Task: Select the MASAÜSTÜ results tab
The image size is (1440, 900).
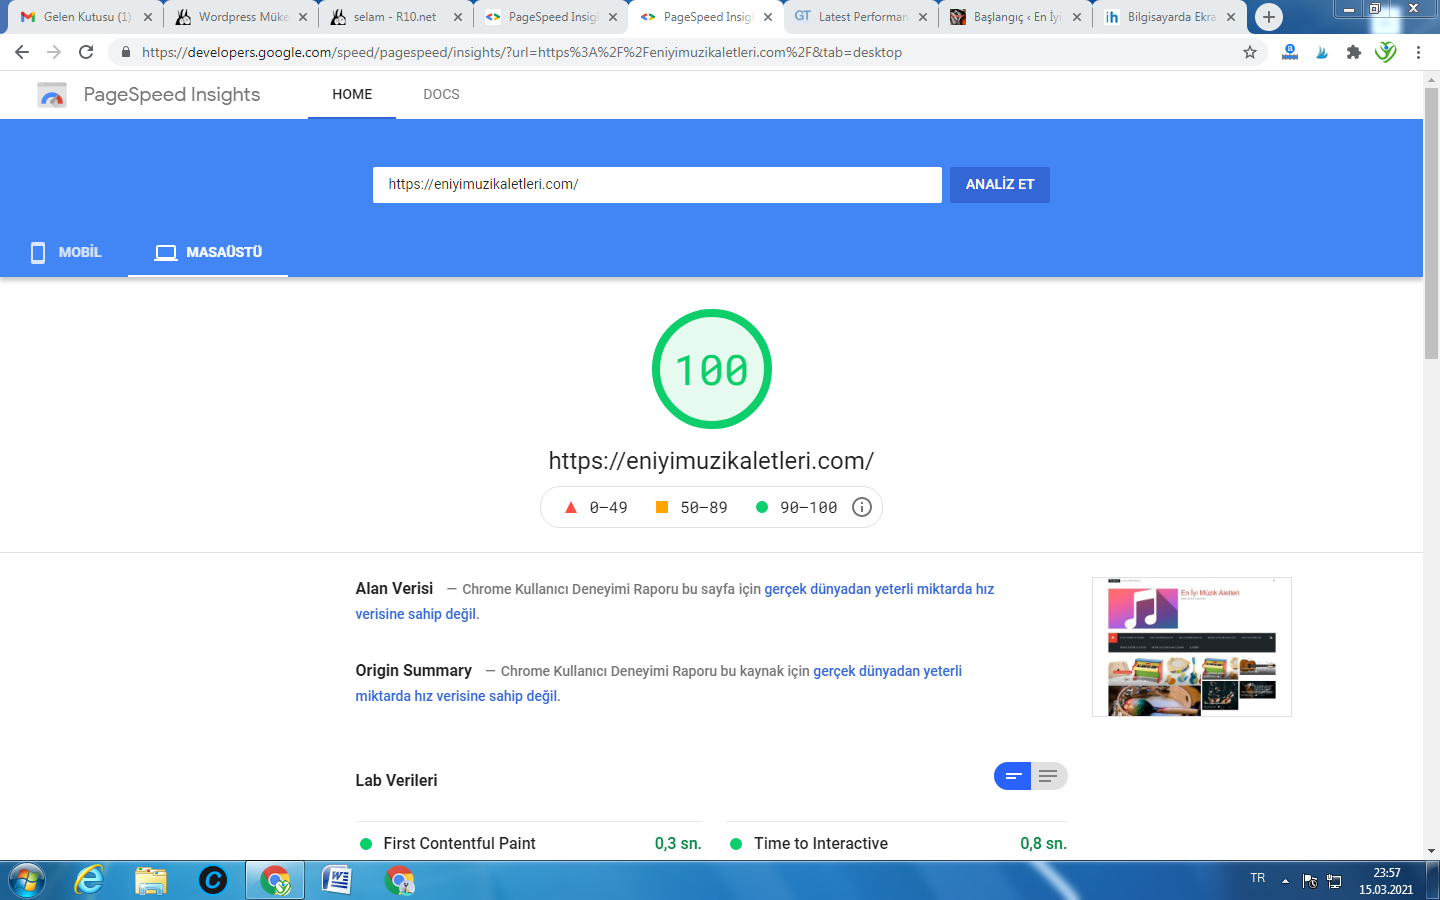Action: (x=208, y=252)
